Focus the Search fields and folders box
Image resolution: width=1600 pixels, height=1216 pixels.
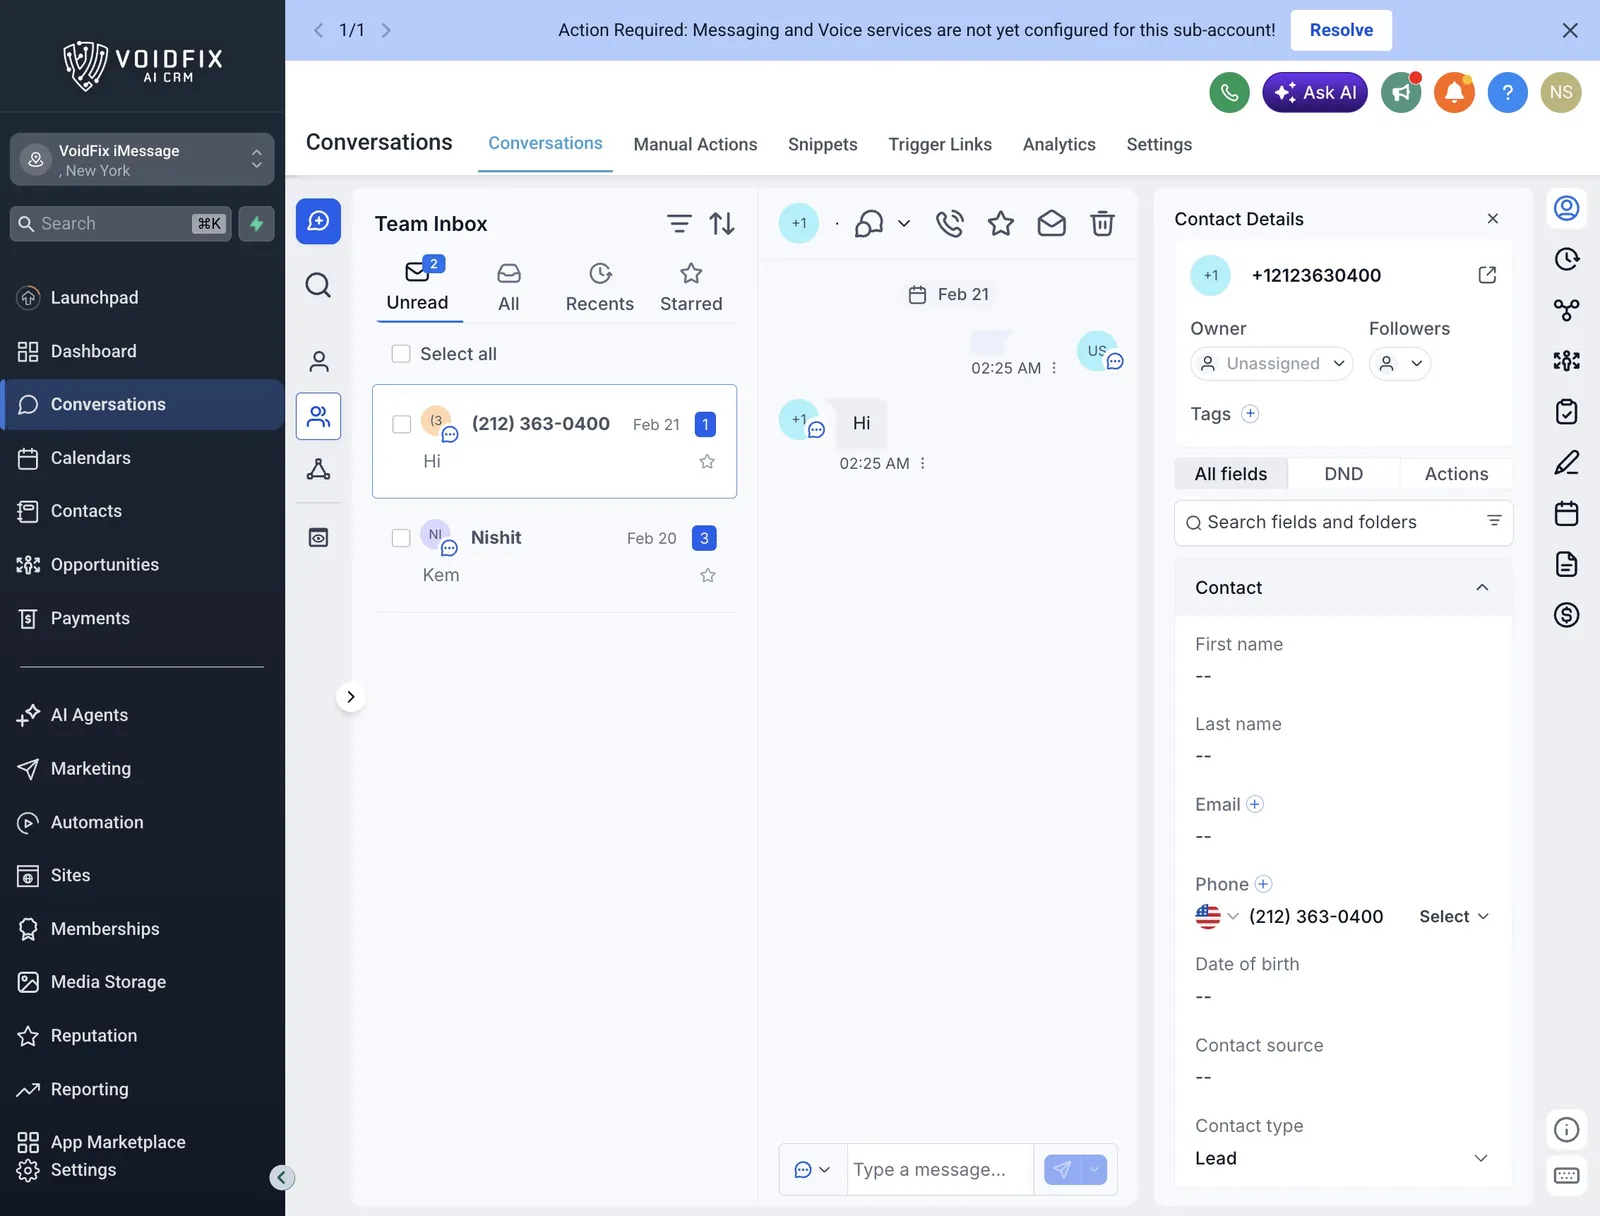1343,522
